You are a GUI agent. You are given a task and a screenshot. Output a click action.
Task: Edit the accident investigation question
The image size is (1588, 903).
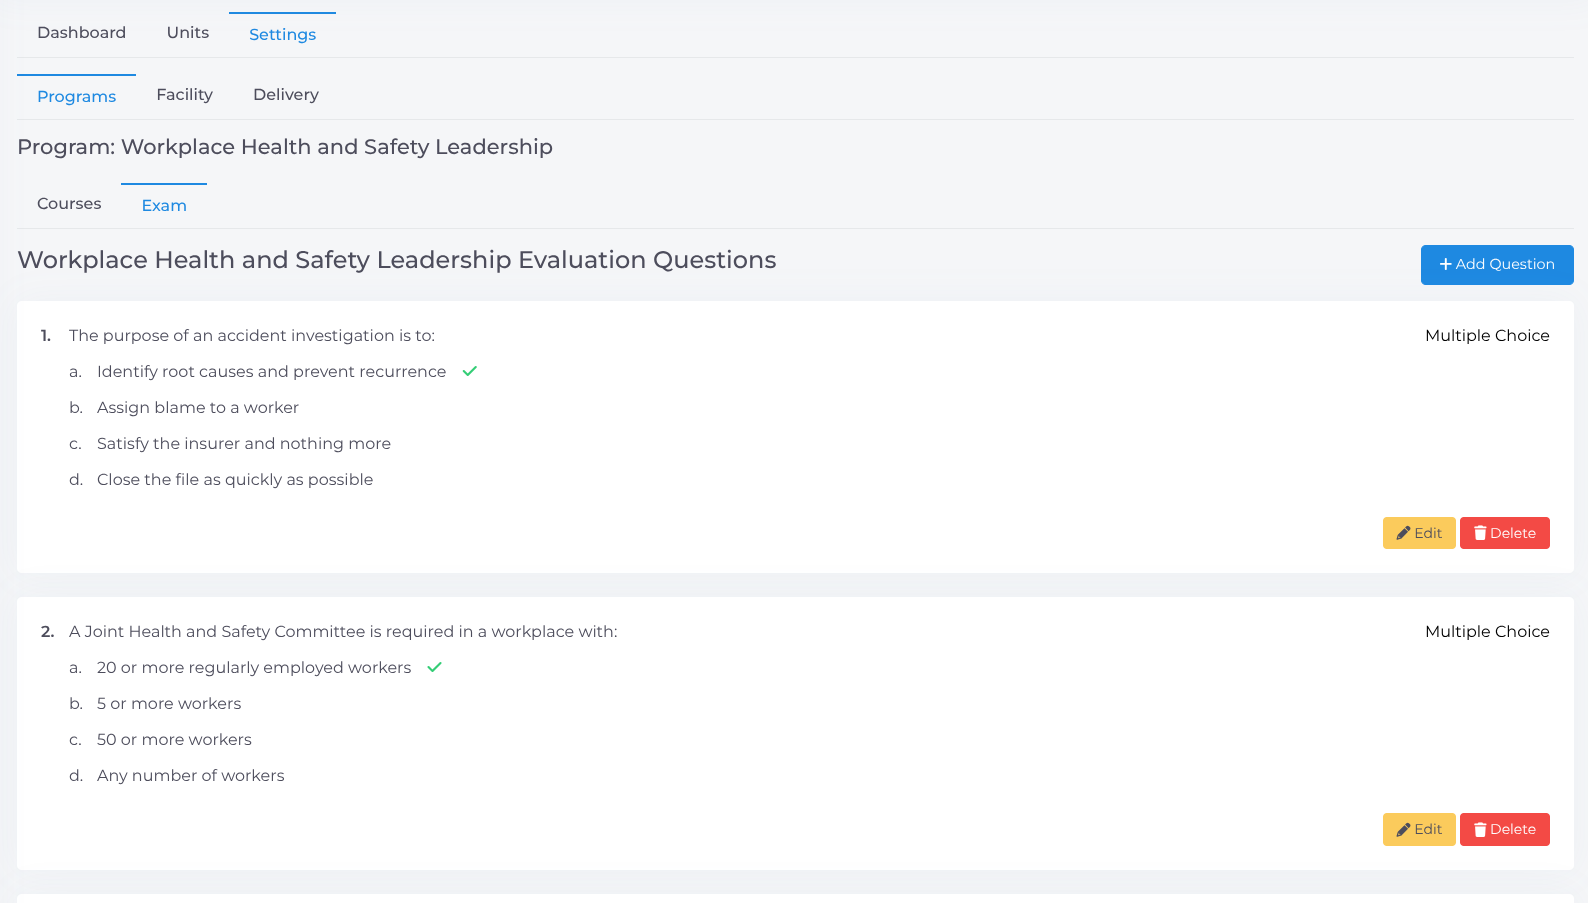coord(1419,533)
